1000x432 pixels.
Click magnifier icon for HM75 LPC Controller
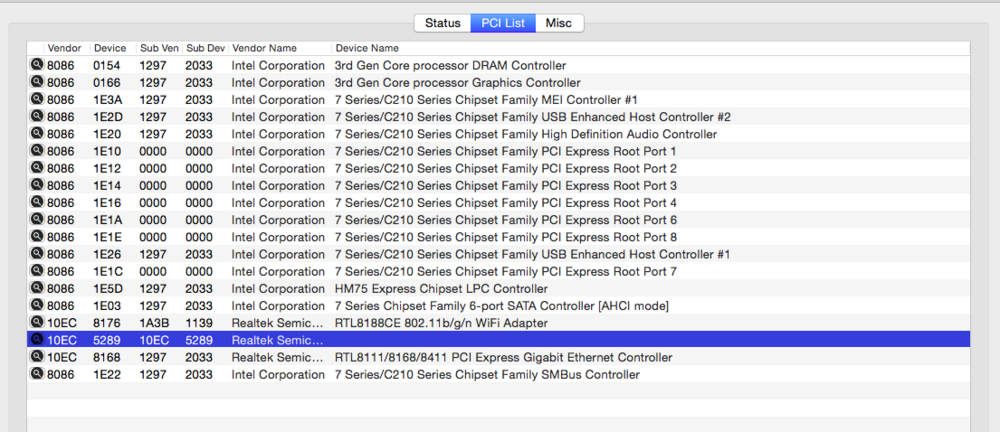(x=37, y=288)
